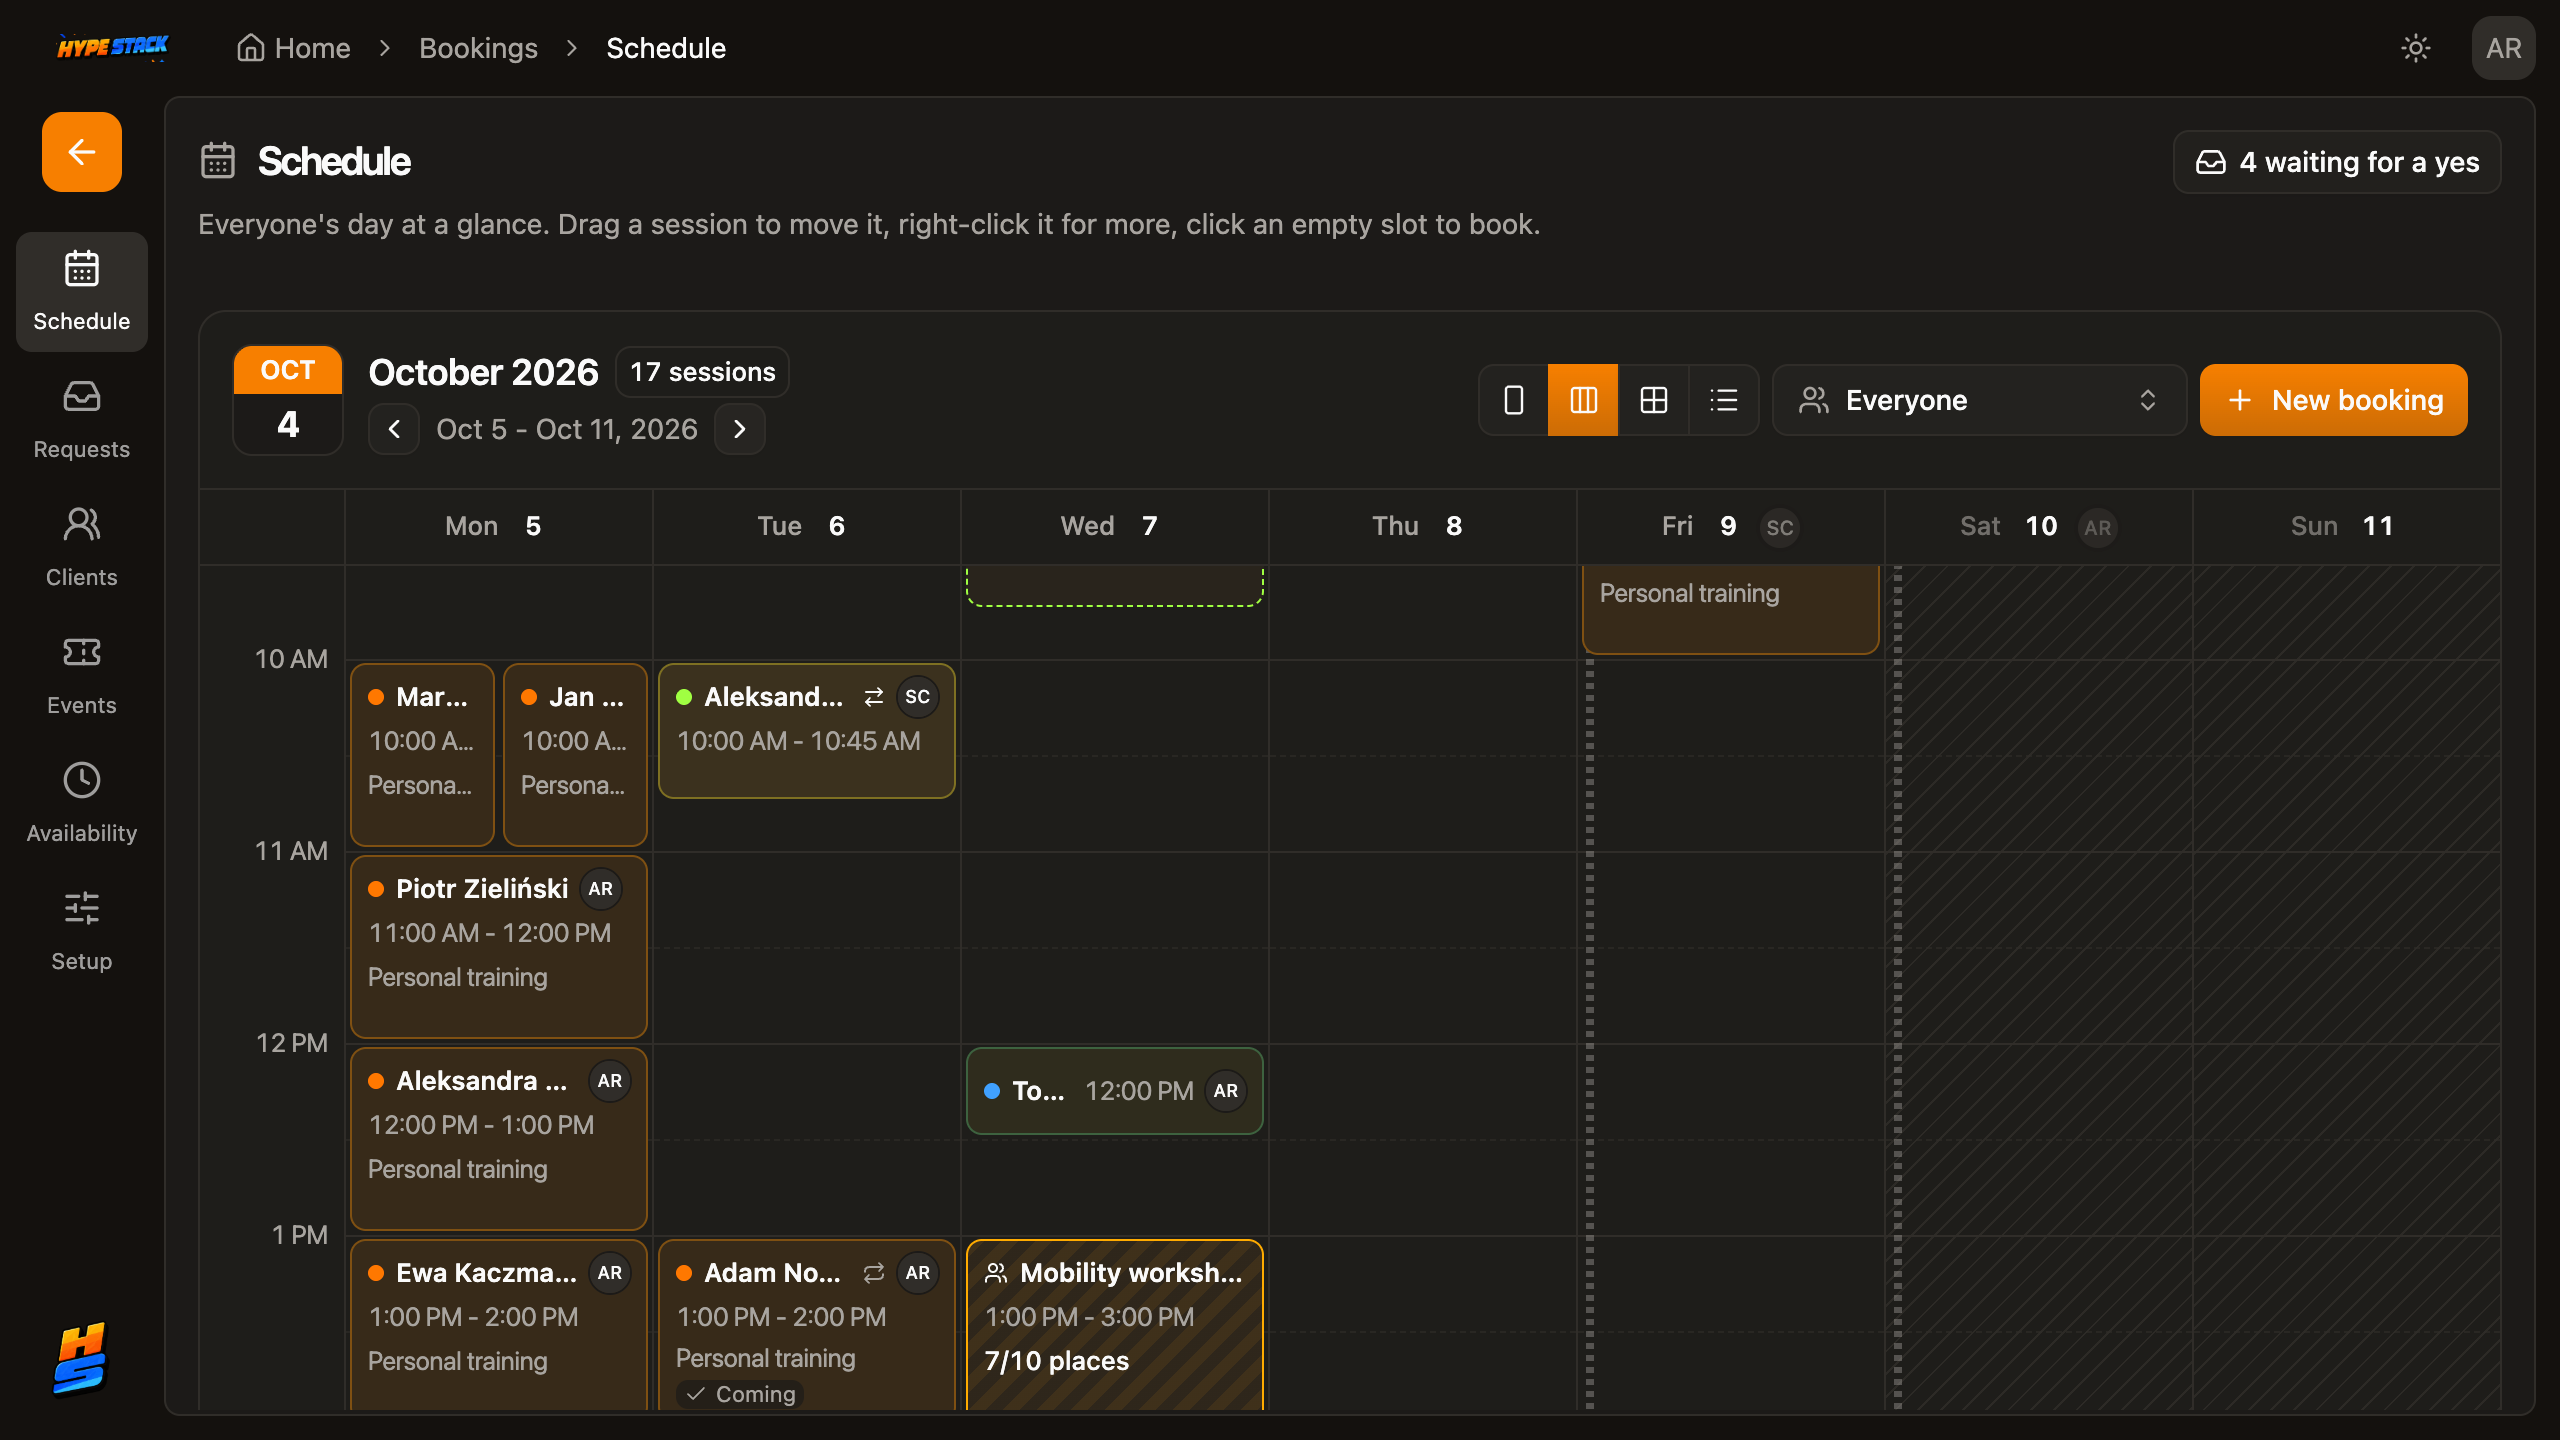The width and height of the screenshot is (2560, 1440).
Task: Go to the next week
Action: [x=740, y=429]
